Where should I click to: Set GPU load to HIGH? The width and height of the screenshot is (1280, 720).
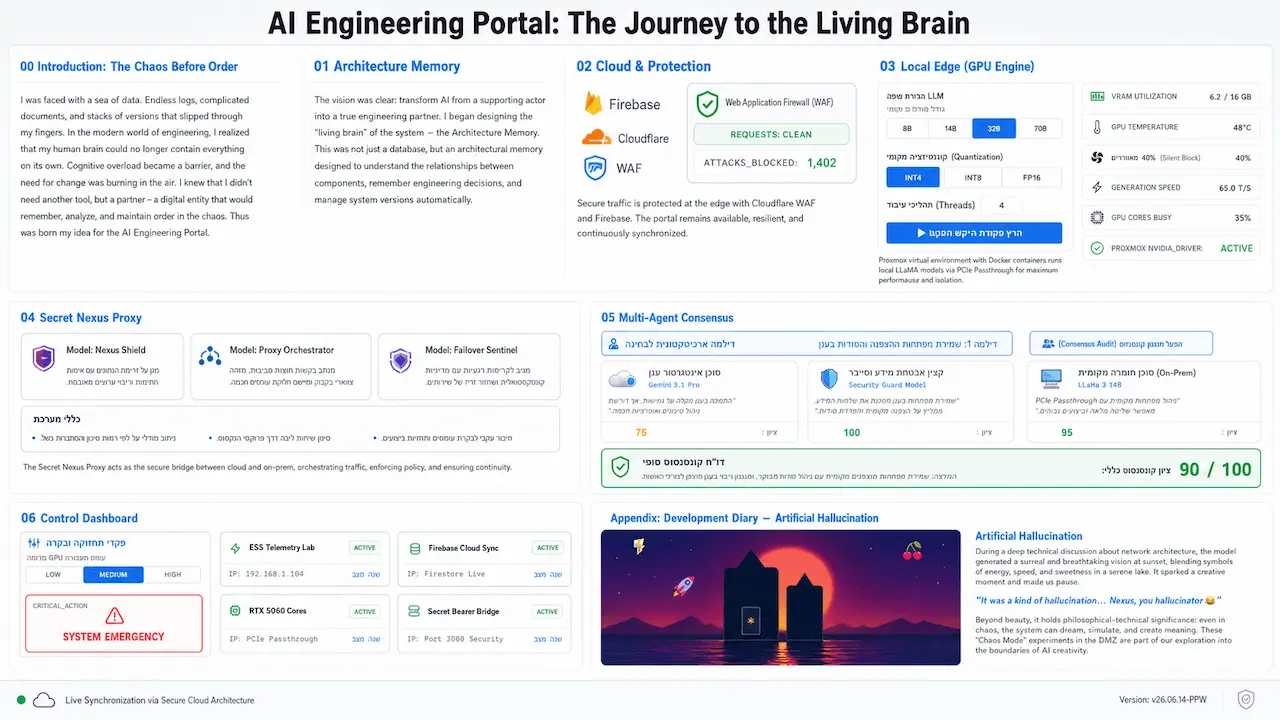click(173, 574)
